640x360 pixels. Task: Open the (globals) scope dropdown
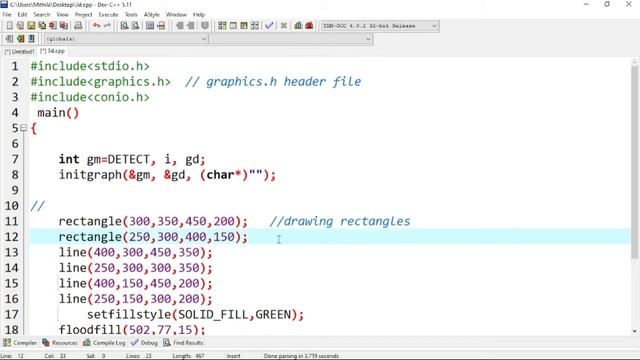pyautogui.click(x=203, y=39)
